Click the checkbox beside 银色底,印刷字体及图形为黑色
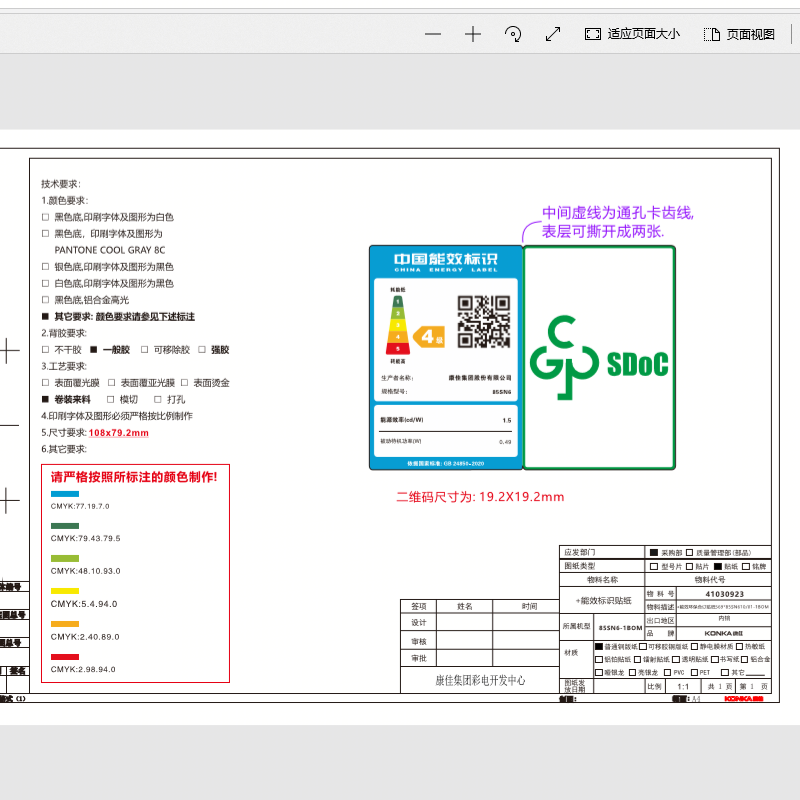 click(45, 267)
